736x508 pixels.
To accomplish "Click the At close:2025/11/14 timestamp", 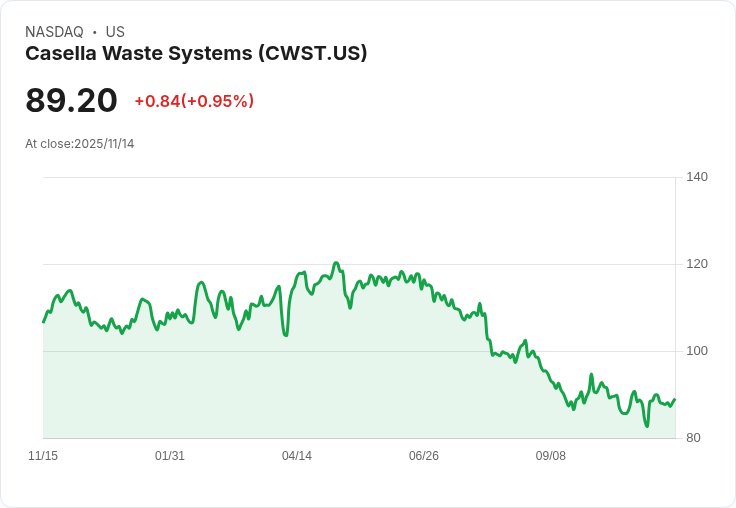I will pos(80,144).
